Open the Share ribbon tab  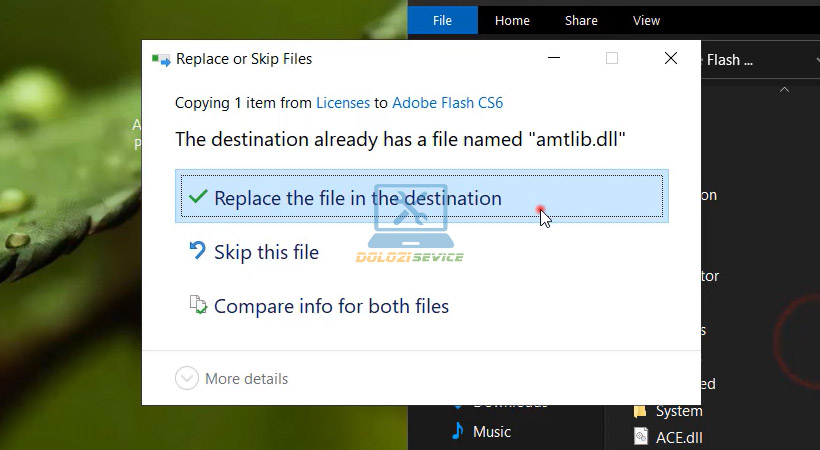pyautogui.click(x=581, y=20)
